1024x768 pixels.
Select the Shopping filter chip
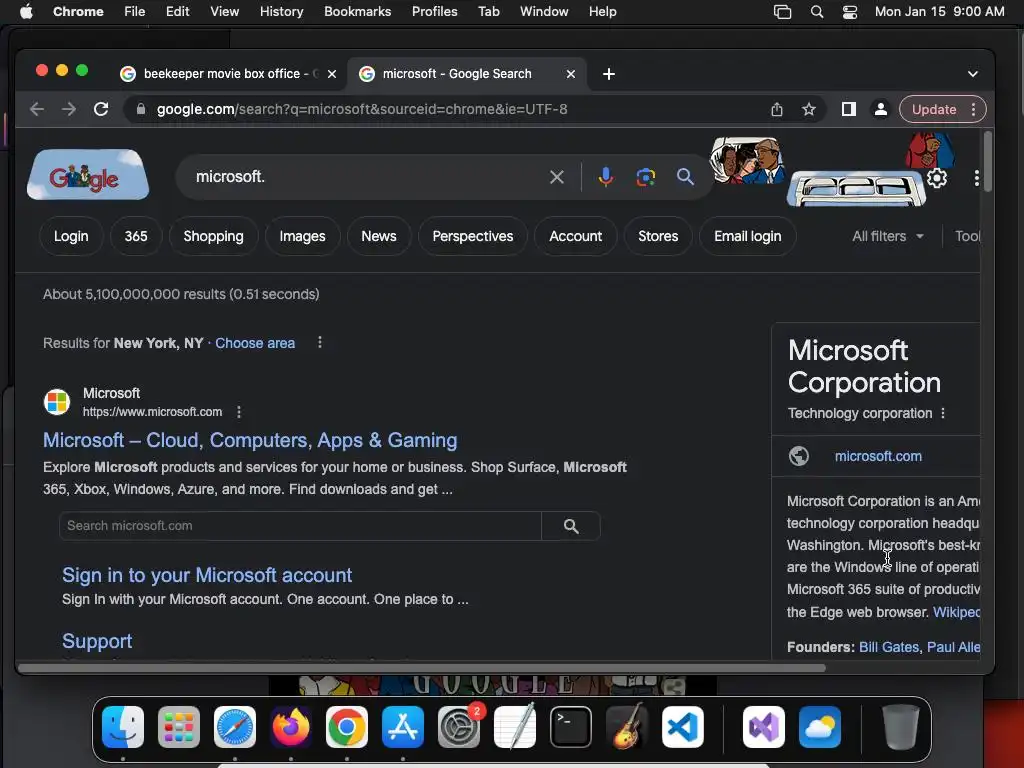coord(214,236)
